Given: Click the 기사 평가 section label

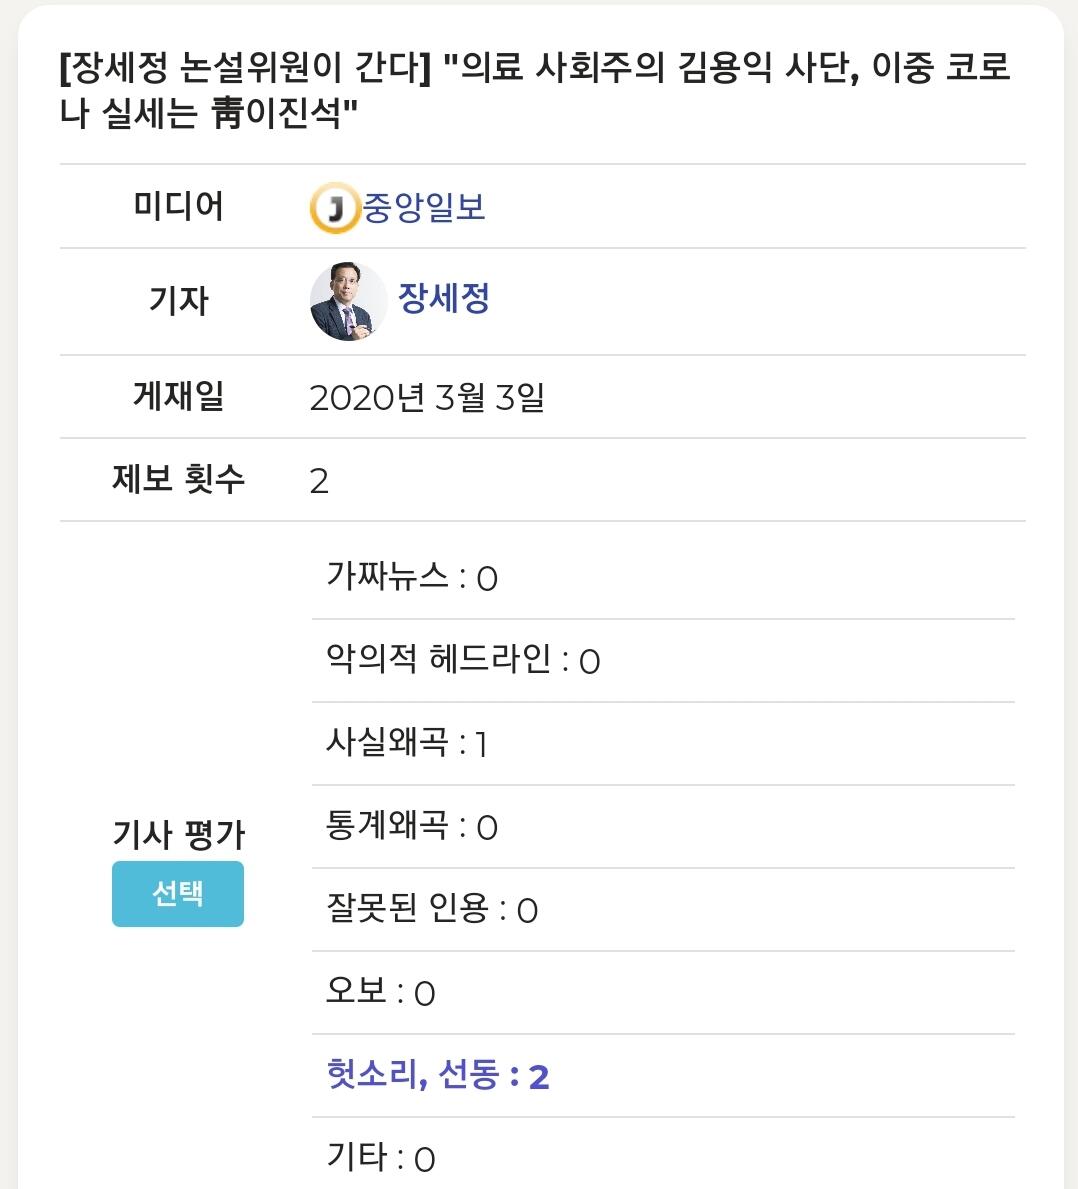Looking at the screenshot, I should click(x=178, y=834).
